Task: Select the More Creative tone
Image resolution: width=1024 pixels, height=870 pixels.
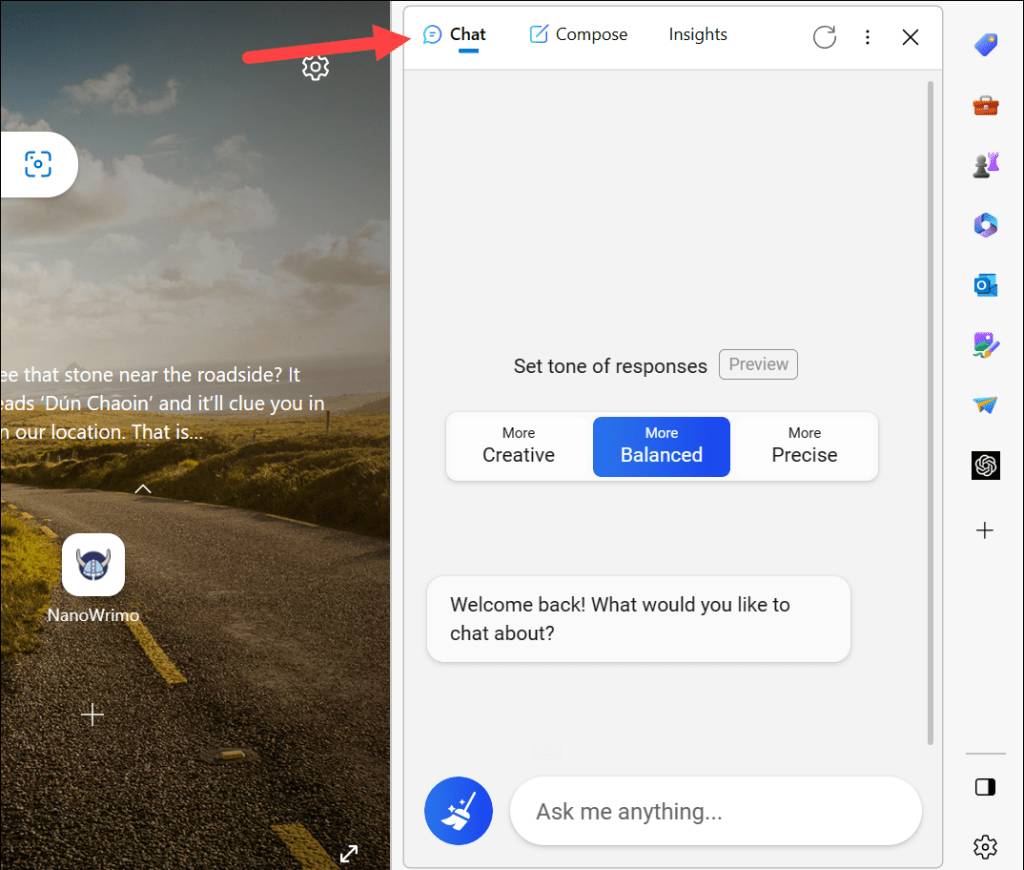Action: pyautogui.click(x=519, y=446)
